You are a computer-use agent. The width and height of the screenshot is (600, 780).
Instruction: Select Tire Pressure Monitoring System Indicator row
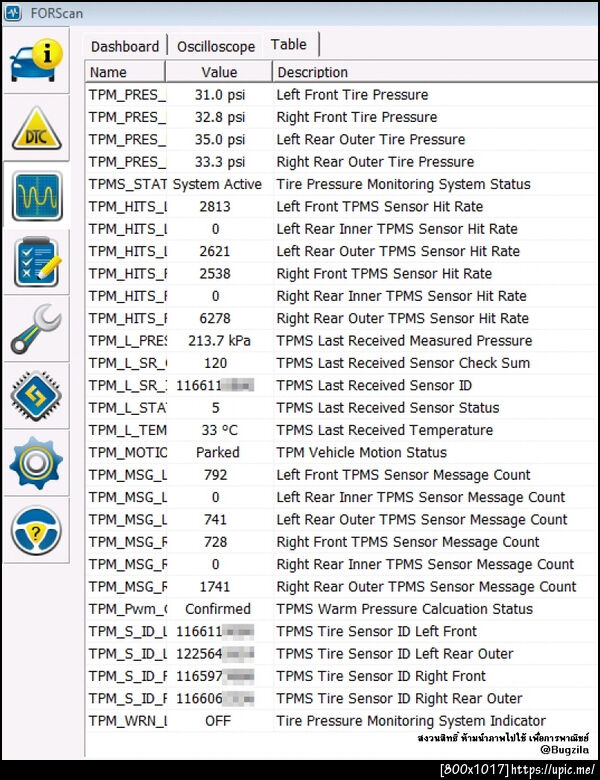[x=341, y=721]
